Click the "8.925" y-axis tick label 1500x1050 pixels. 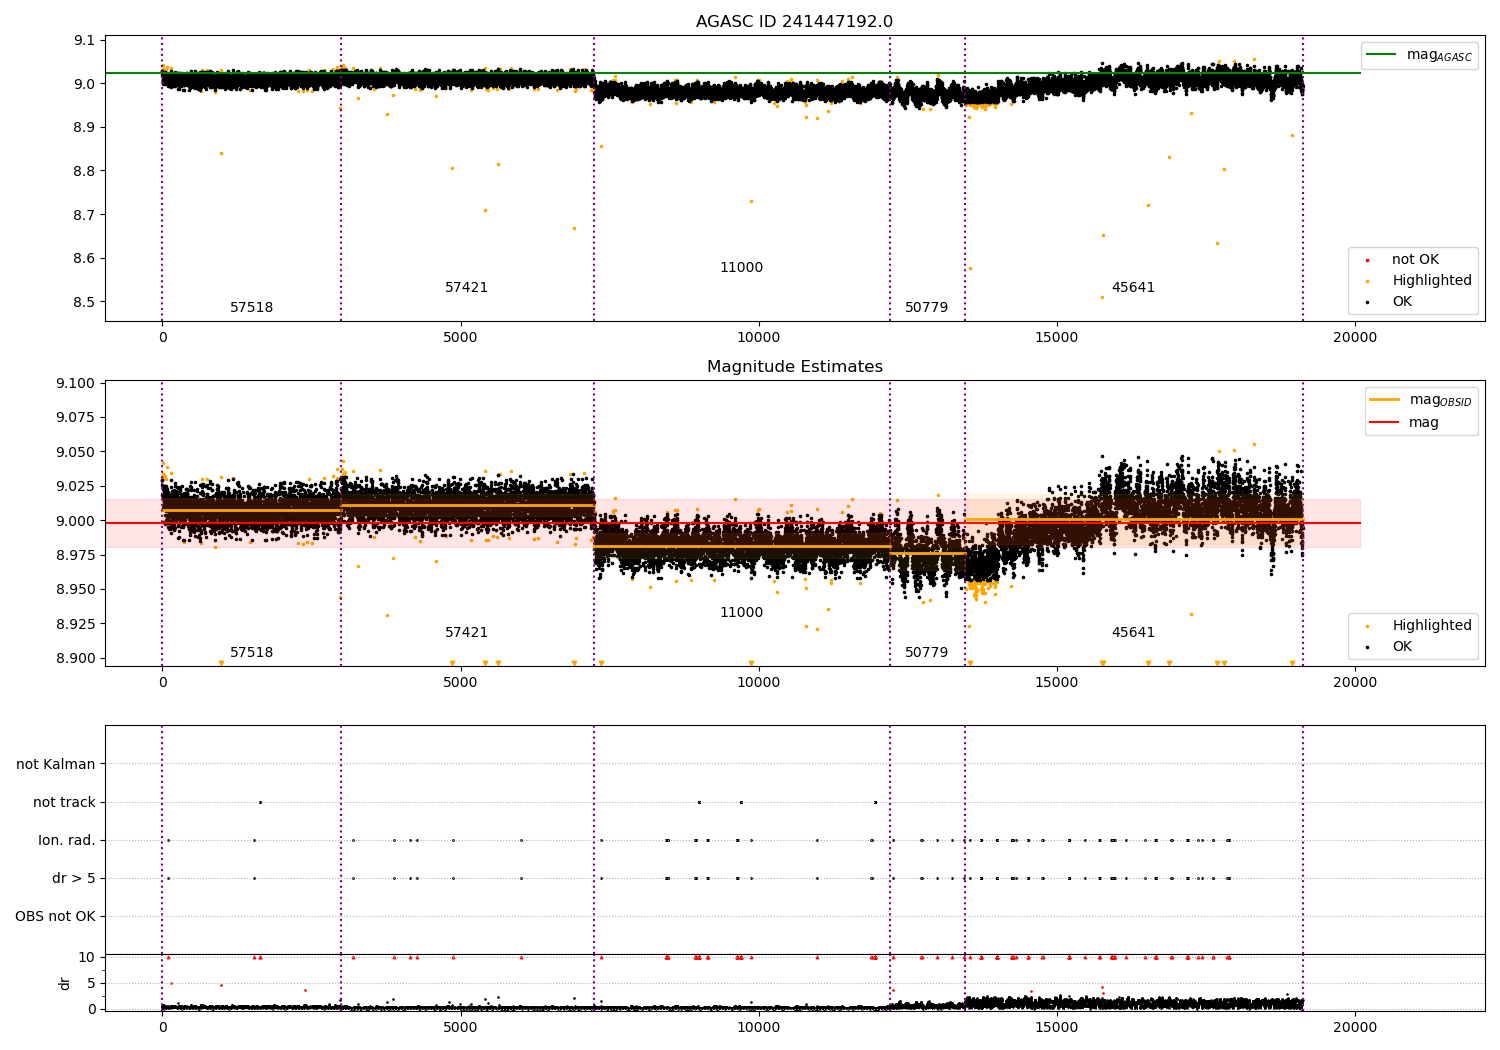[76, 624]
